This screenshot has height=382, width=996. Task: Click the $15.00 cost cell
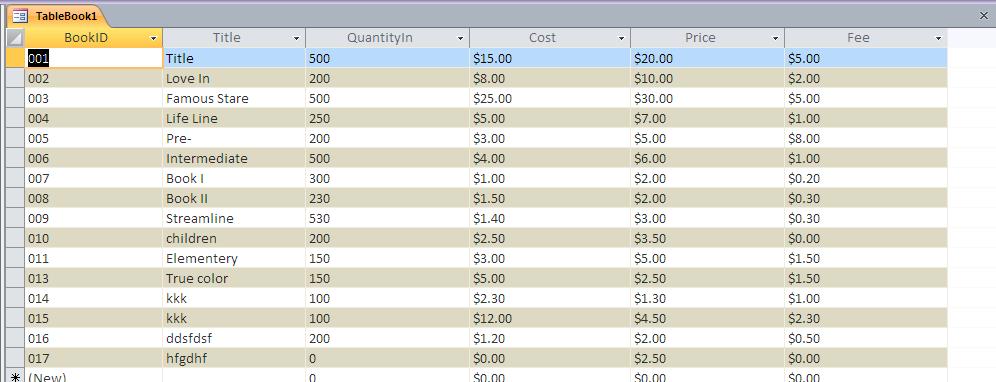(550, 58)
